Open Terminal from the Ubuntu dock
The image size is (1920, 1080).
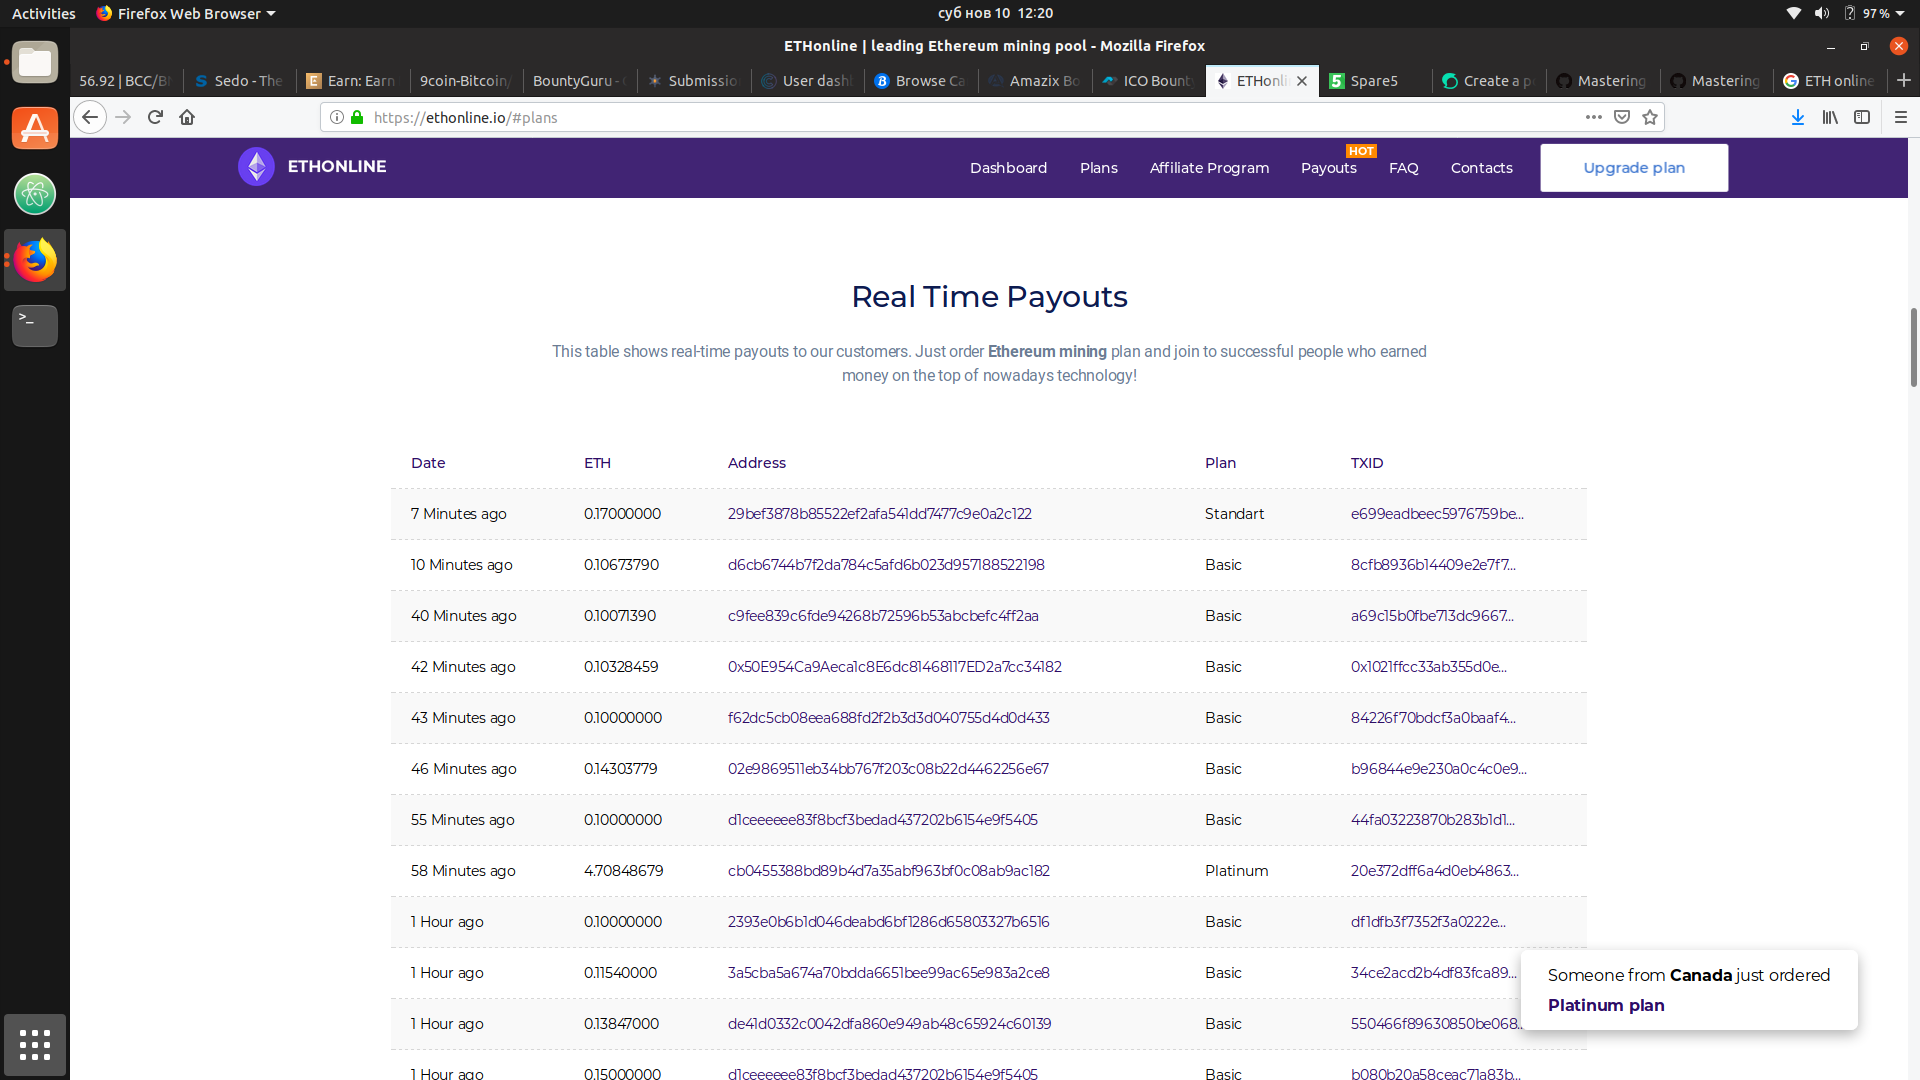coord(35,325)
